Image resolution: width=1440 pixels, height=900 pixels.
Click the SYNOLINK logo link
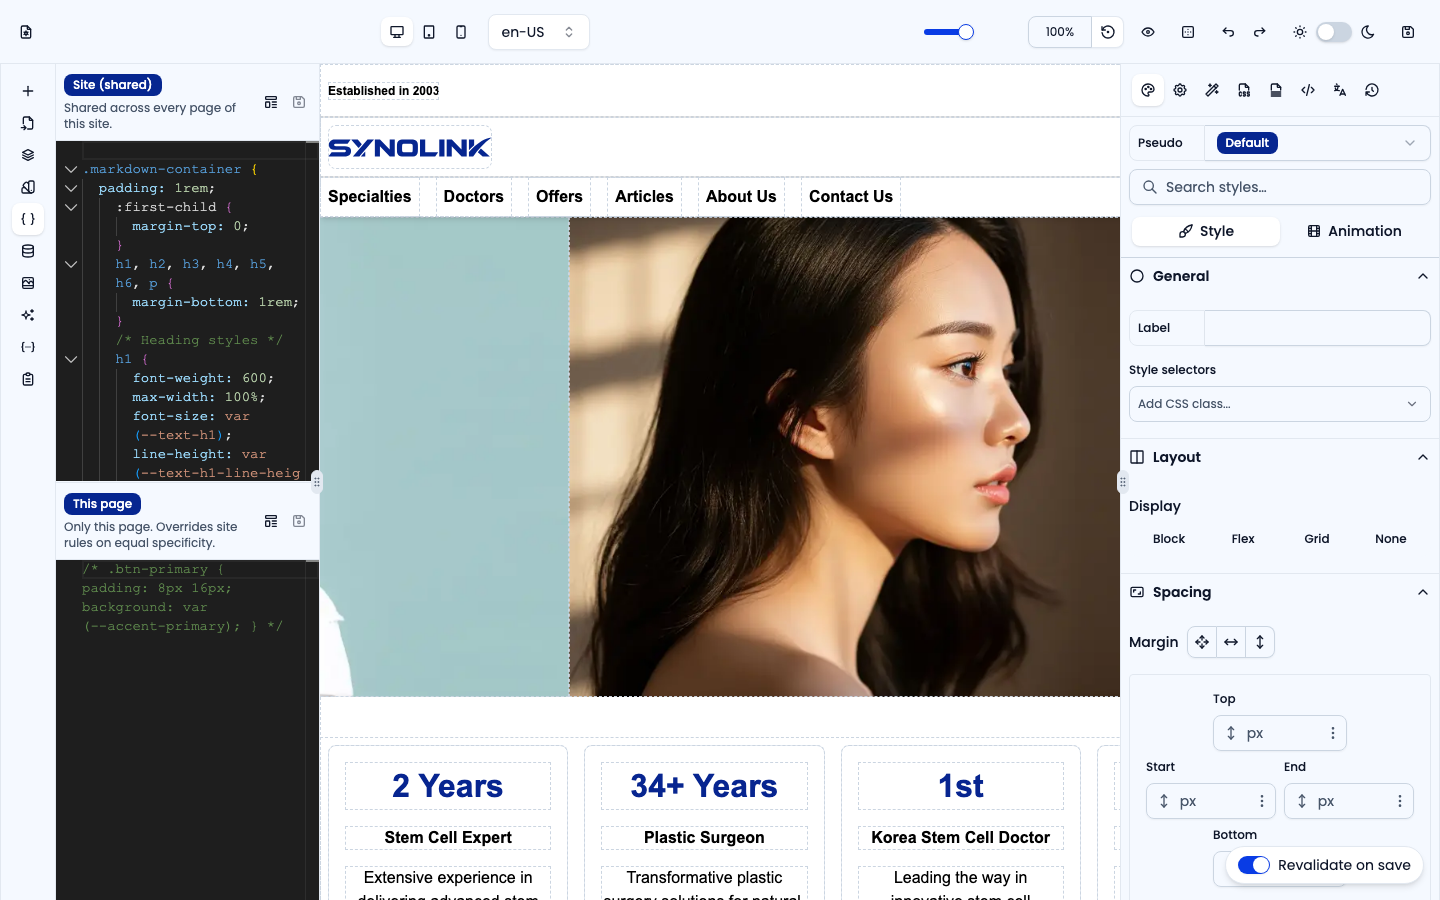(x=410, y=148)
